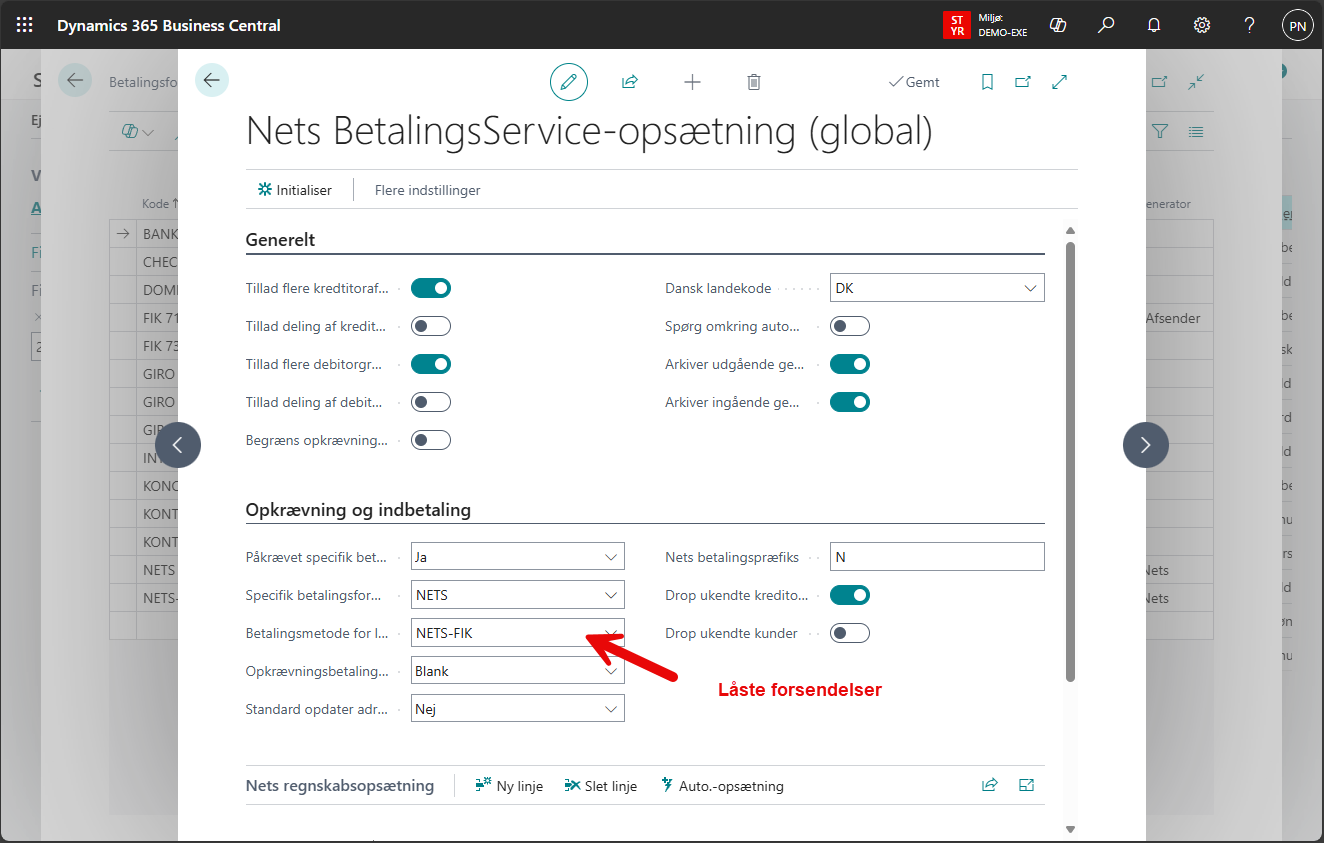Open settings gear in top bar

[x=1202, y=25]
